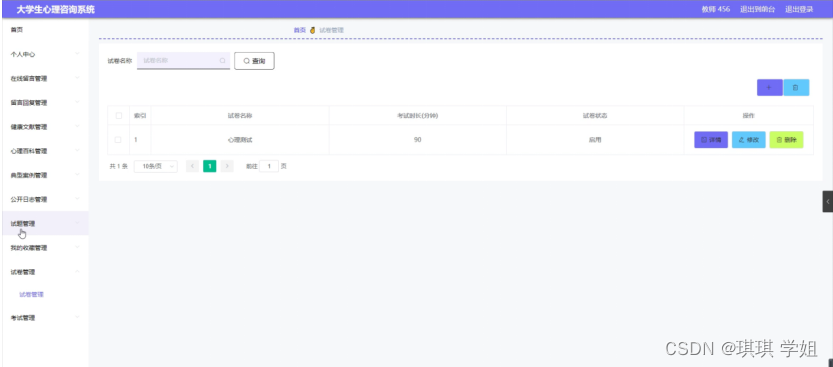Expand 典型案例管理 via its chevron
The height and width of the screenshot is (367, 833).
[x=77, y=175]
